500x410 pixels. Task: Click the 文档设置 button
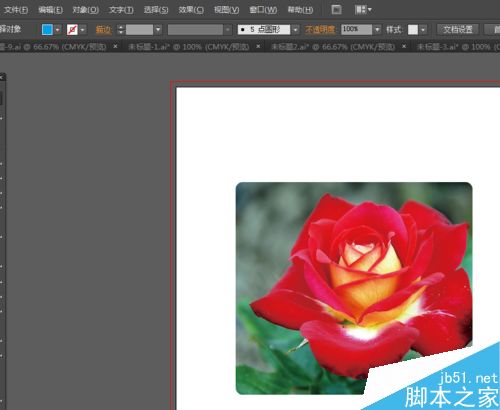458,30
